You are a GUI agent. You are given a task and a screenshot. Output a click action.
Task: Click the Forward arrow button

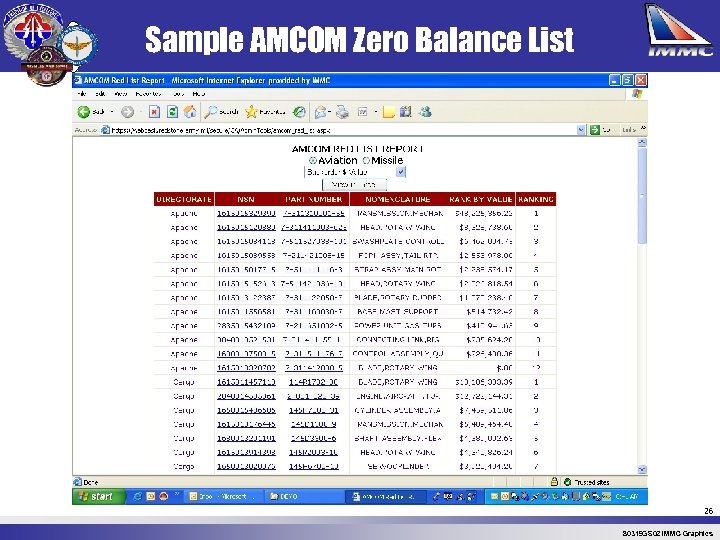pos(128,112)
